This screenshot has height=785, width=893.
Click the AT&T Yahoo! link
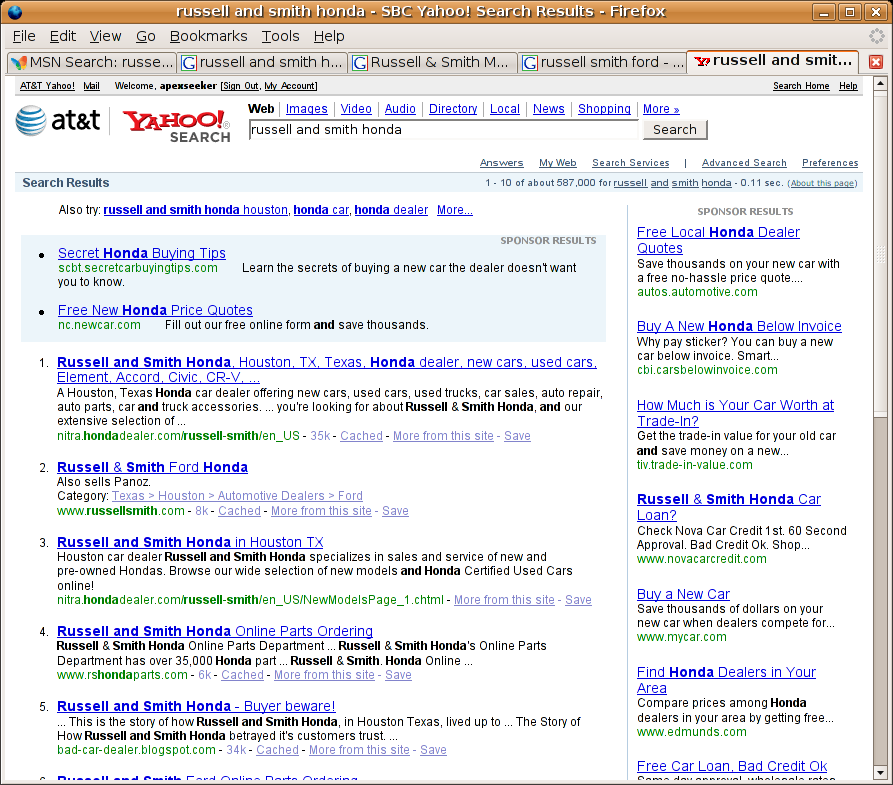[47, 85]
